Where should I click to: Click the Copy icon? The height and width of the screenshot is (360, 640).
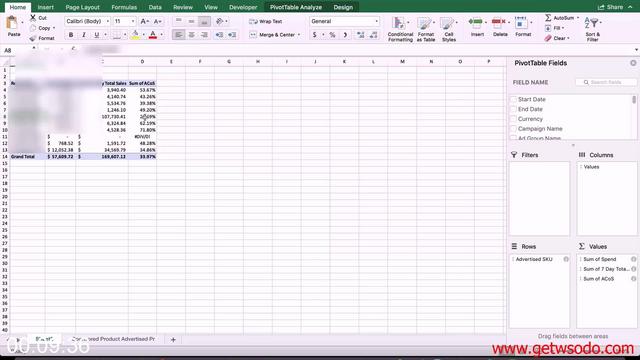[33, 28]
